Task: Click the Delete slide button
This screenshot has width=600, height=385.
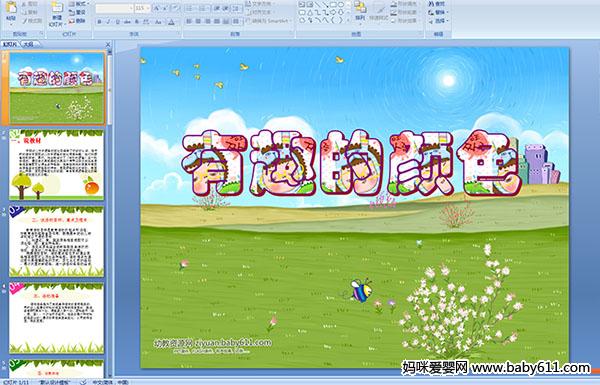Action: point(78,21)
